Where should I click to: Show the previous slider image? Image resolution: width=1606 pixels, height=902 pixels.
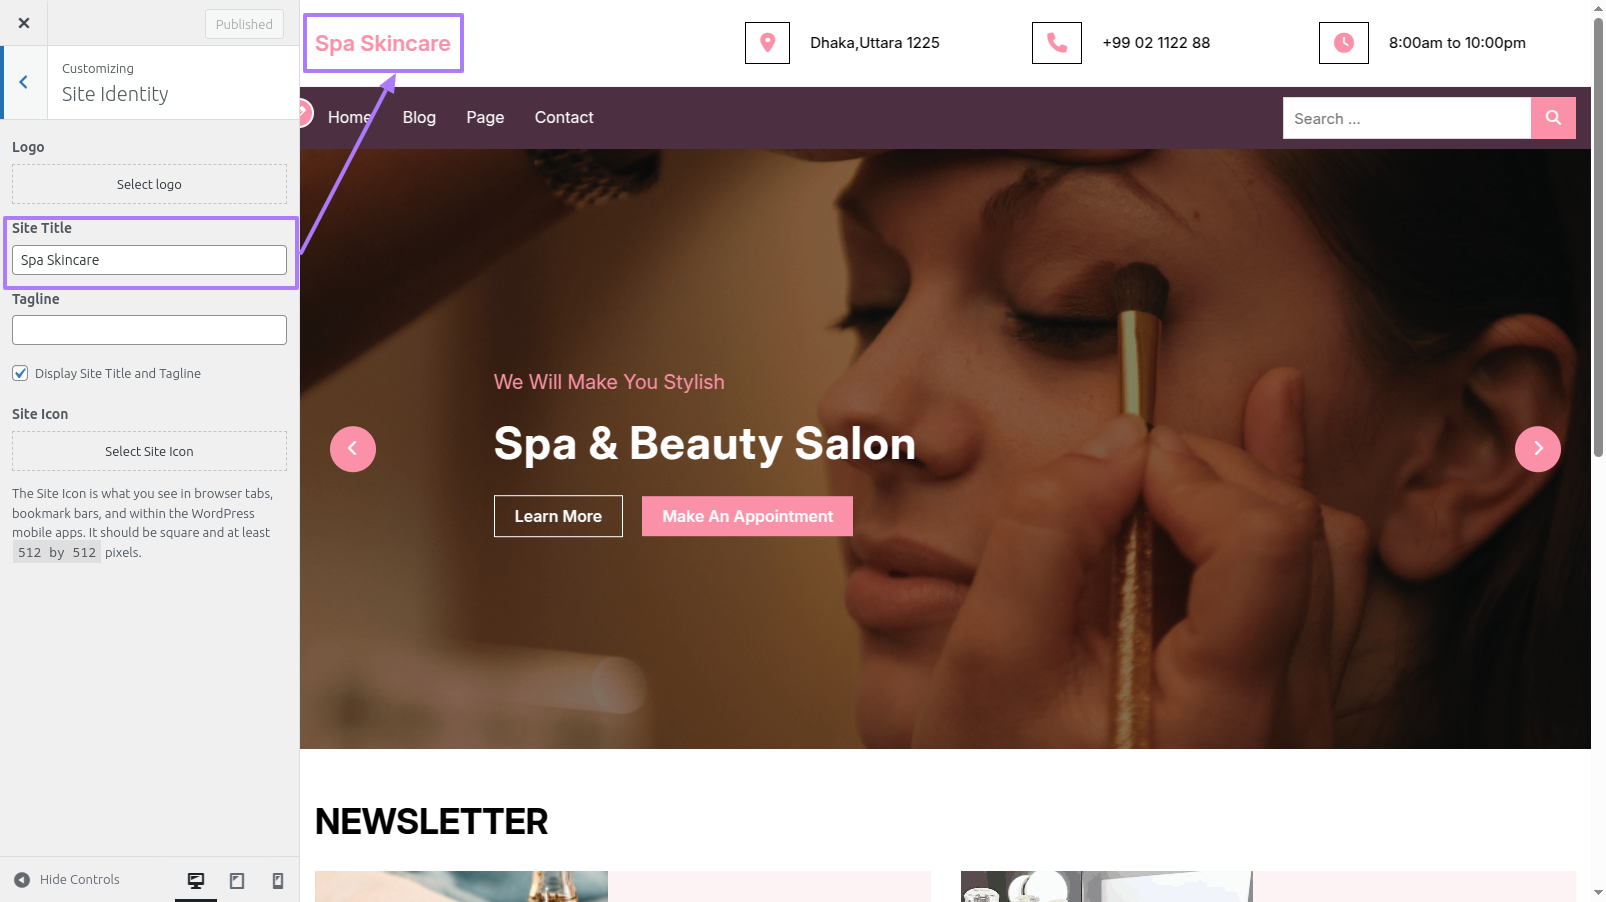coord(353,449)
